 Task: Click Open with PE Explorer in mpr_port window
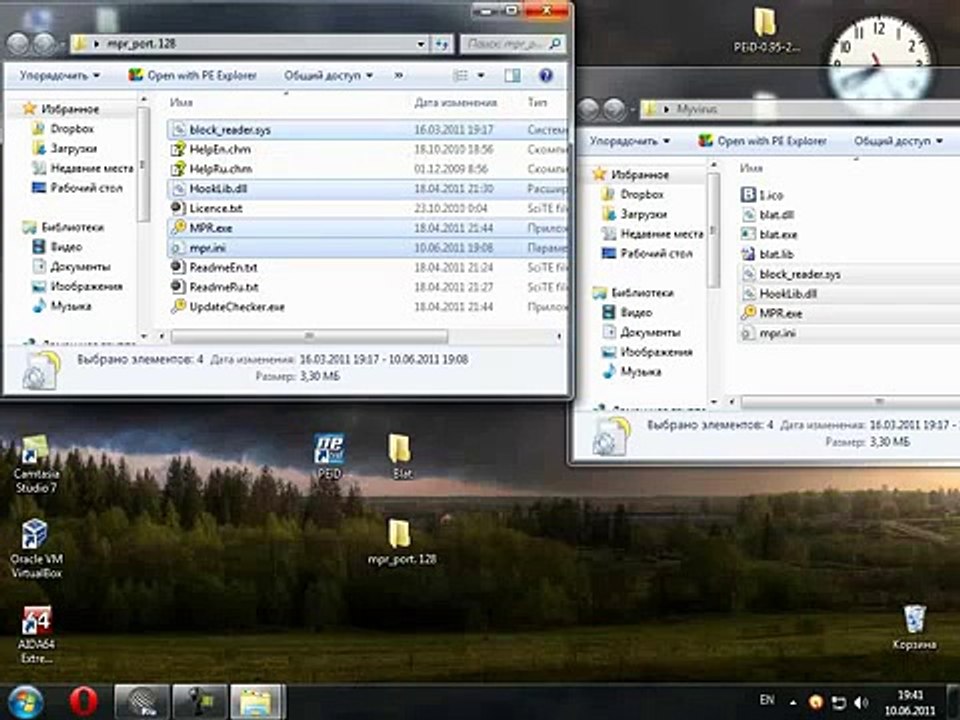pos(192,75)
